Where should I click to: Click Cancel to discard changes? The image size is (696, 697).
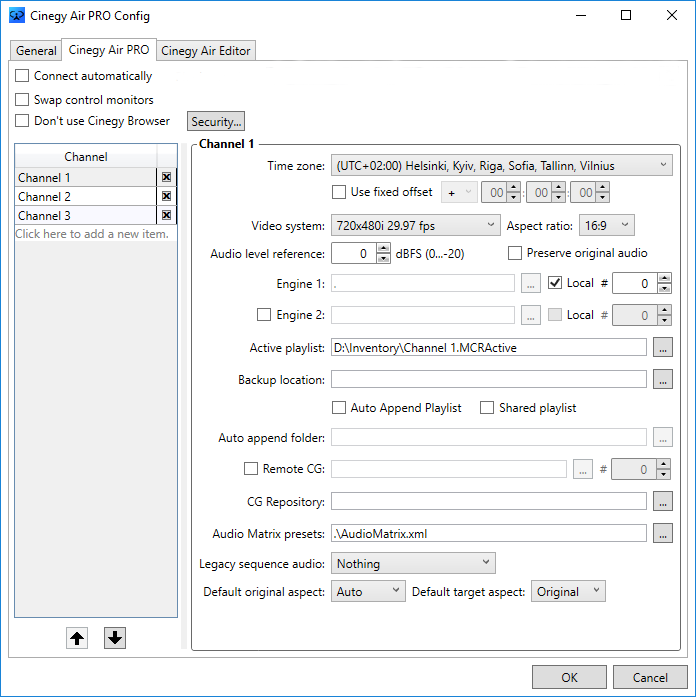coord(650,677)
